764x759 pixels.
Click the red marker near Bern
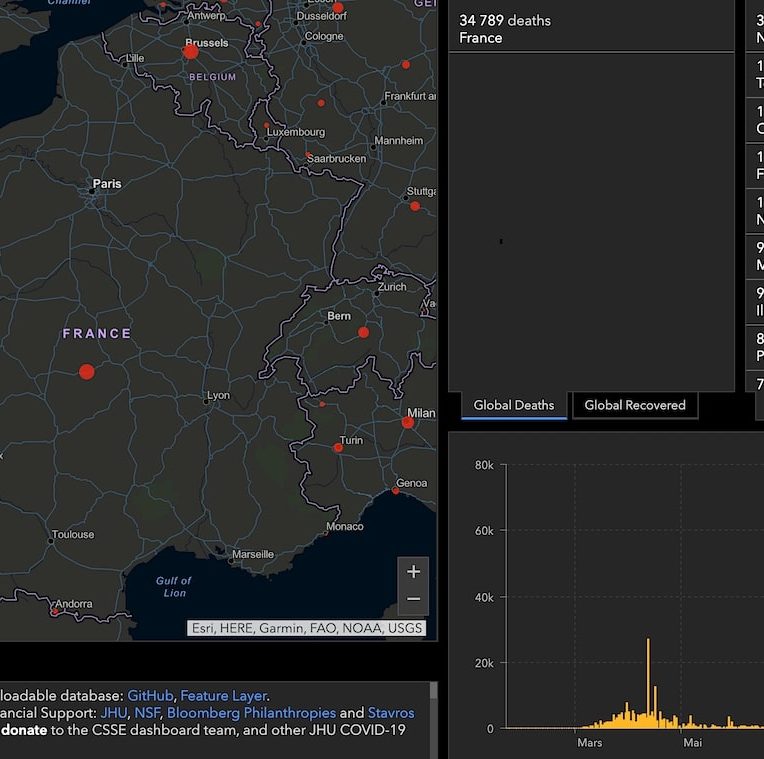click(363, 333)
